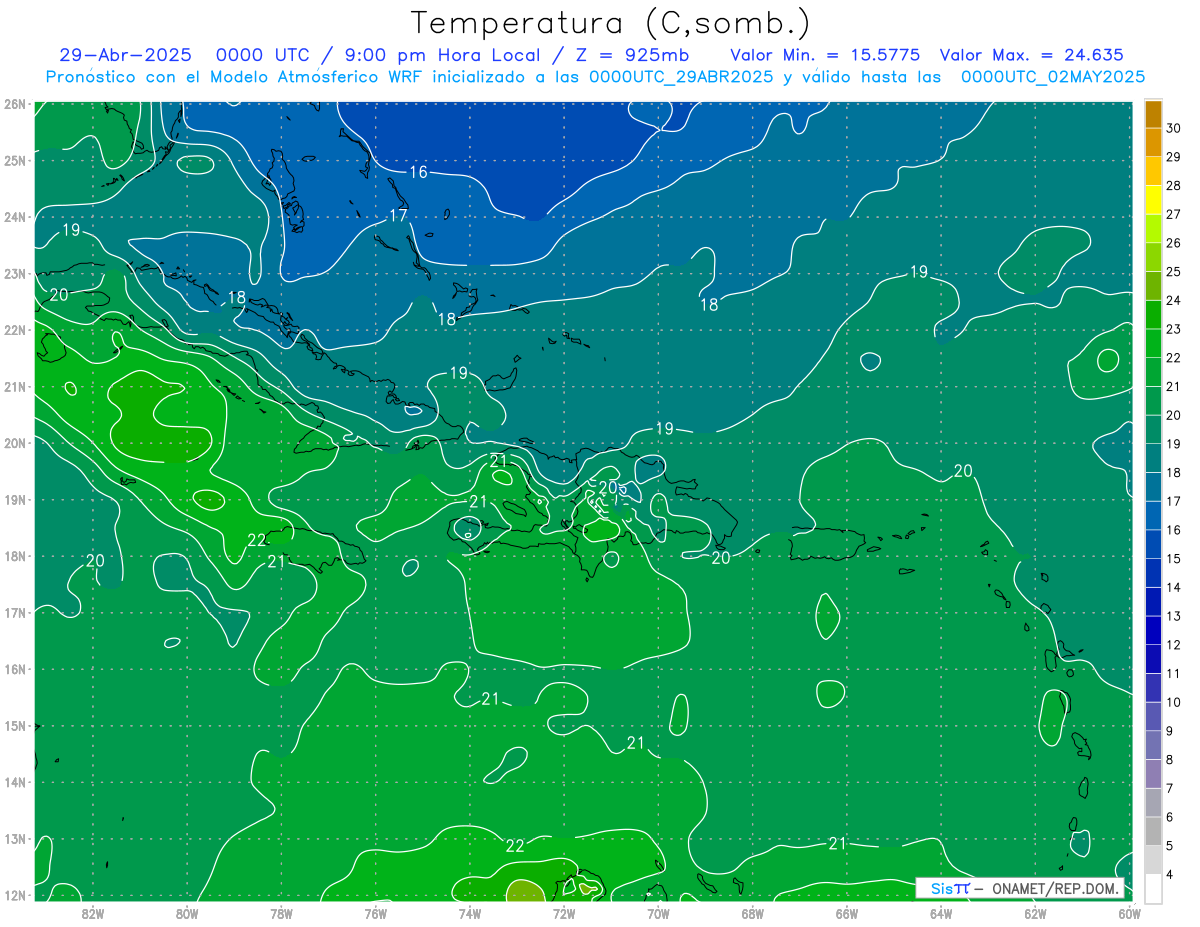
Task: Click the colorbar label "23"
Action: [1173, 329]
